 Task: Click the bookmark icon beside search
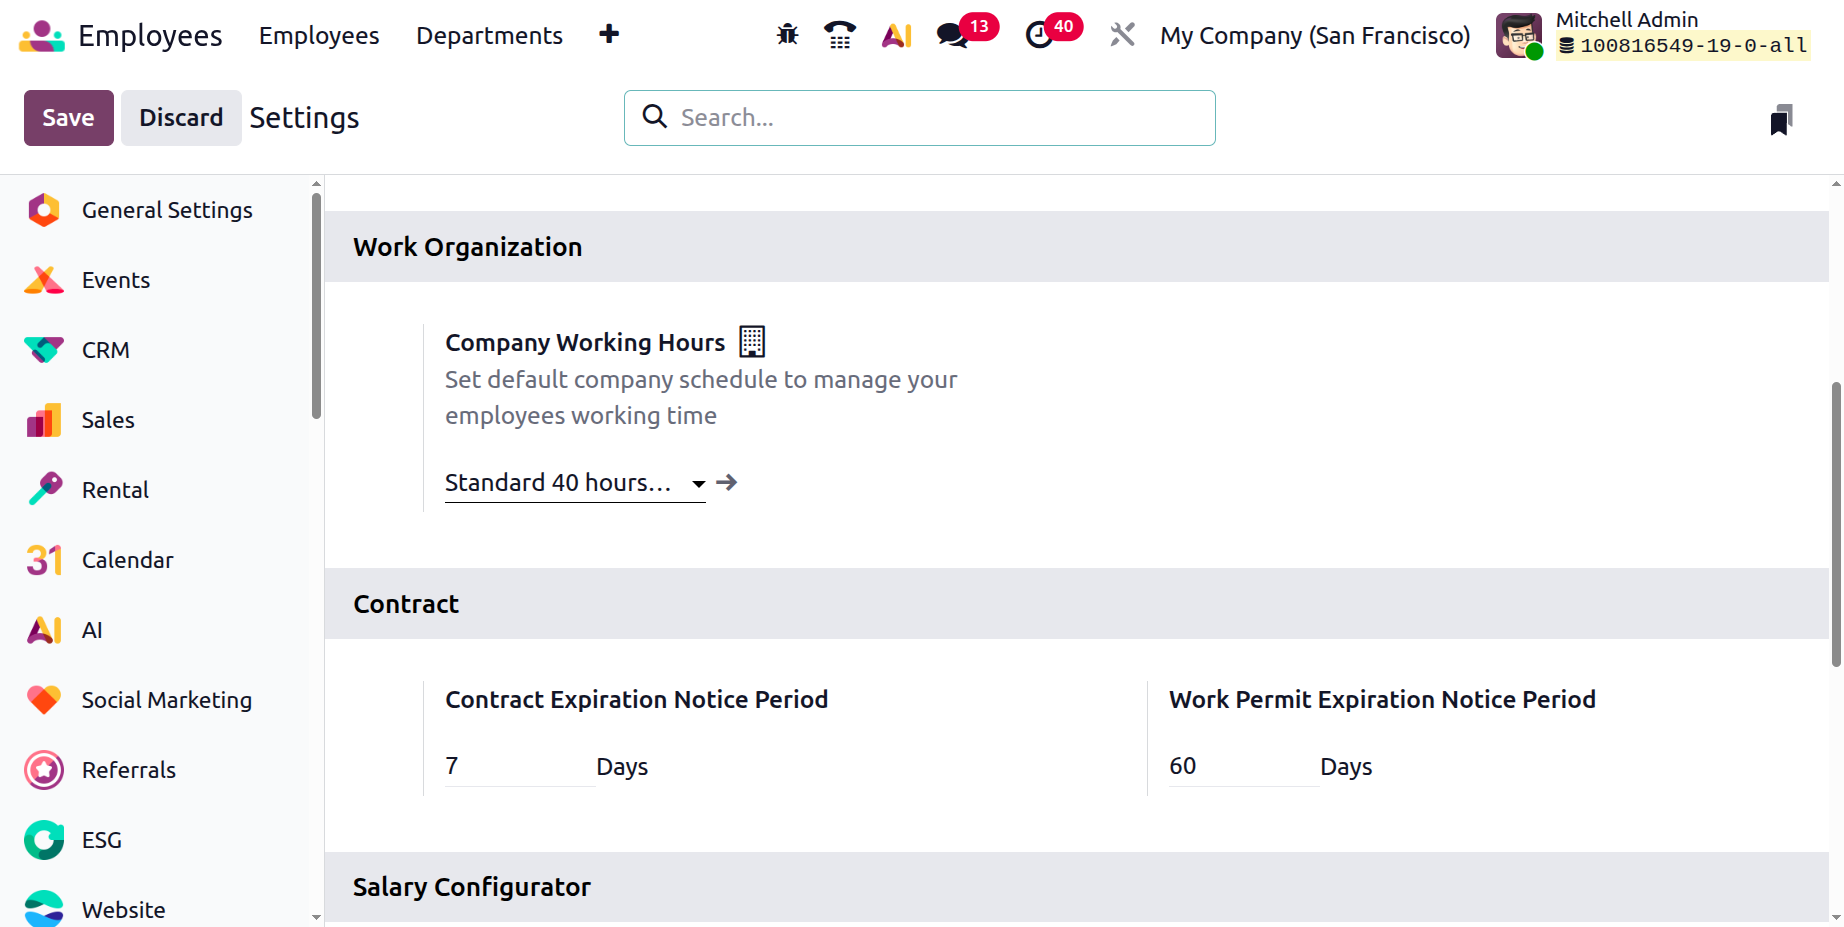(x=1781, y=119)
